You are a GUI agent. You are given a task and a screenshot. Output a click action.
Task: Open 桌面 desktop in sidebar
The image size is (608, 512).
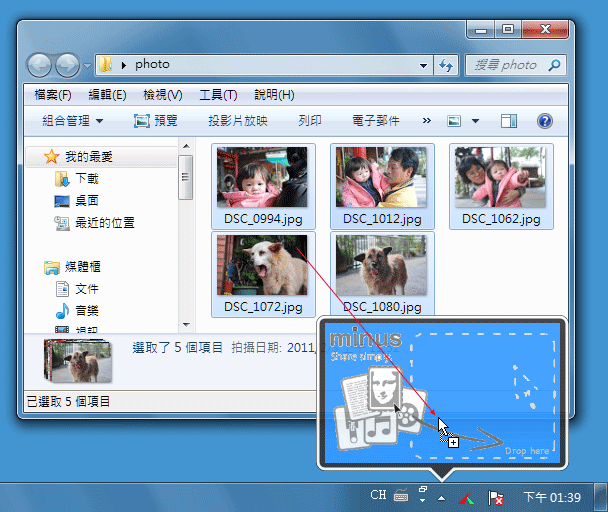(x=77, y=201)
